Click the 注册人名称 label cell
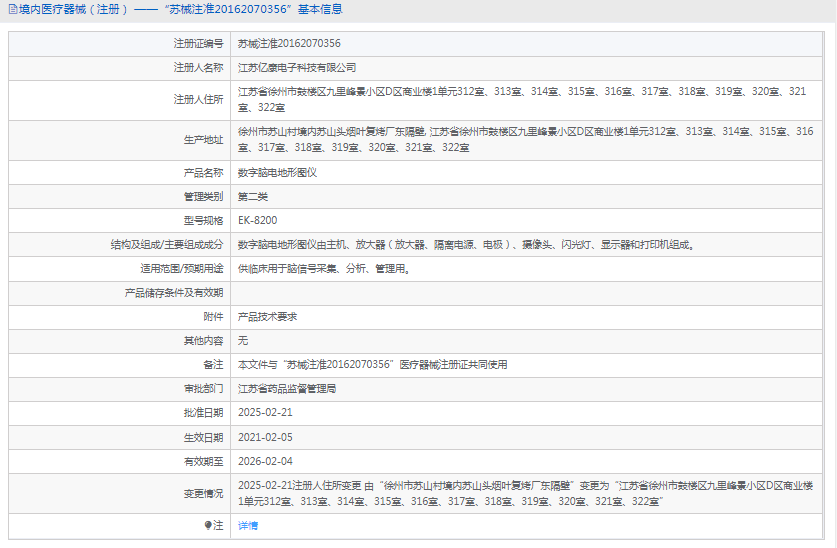 120,68
